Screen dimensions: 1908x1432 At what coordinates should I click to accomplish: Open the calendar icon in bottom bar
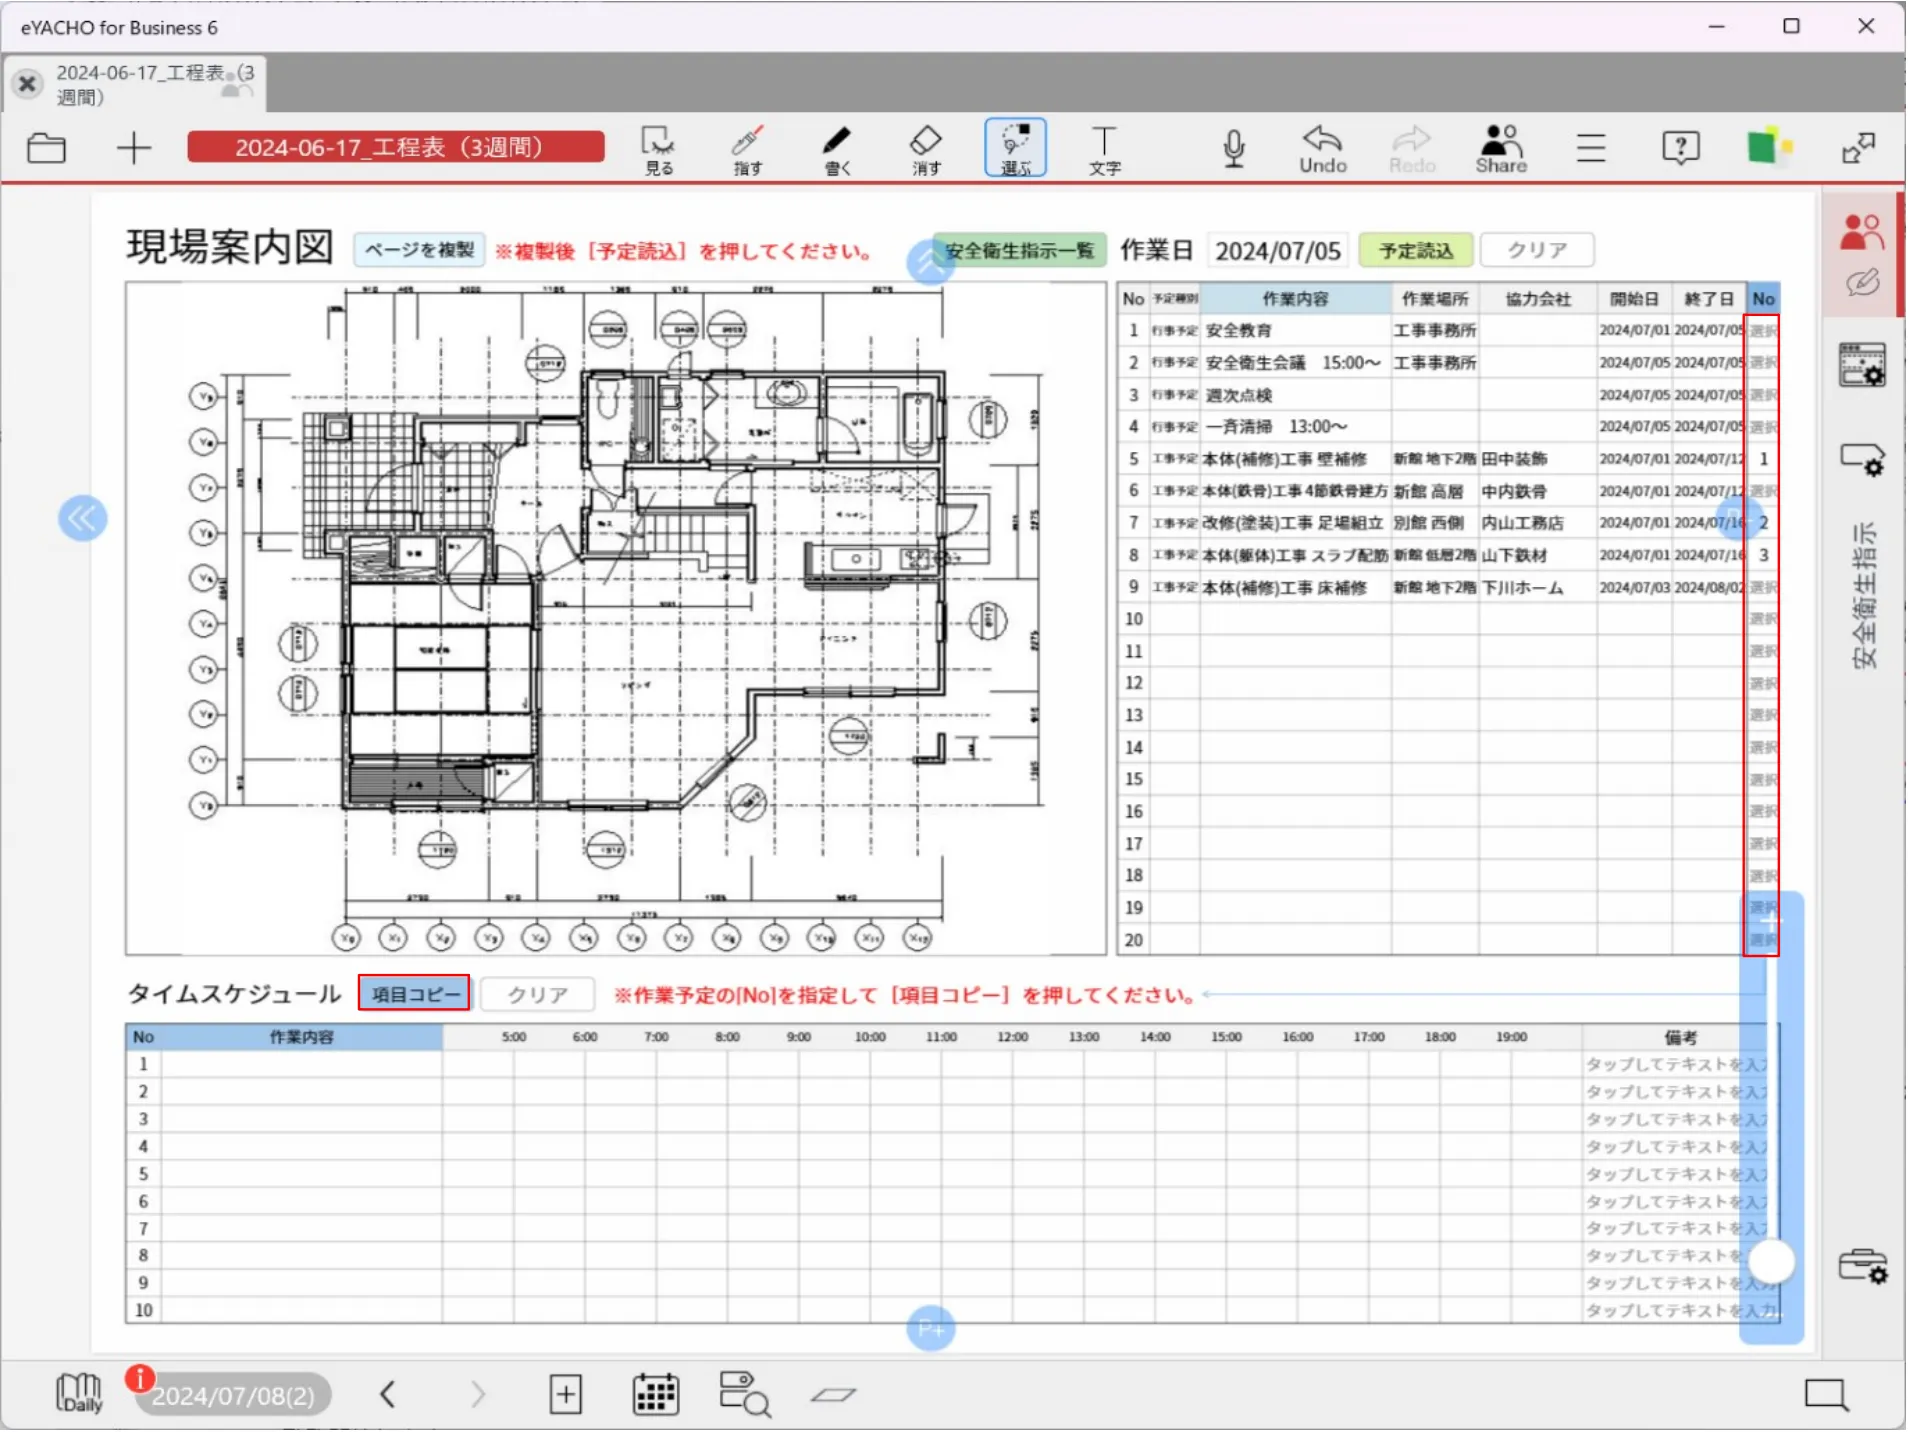(x=656, y=1395)
